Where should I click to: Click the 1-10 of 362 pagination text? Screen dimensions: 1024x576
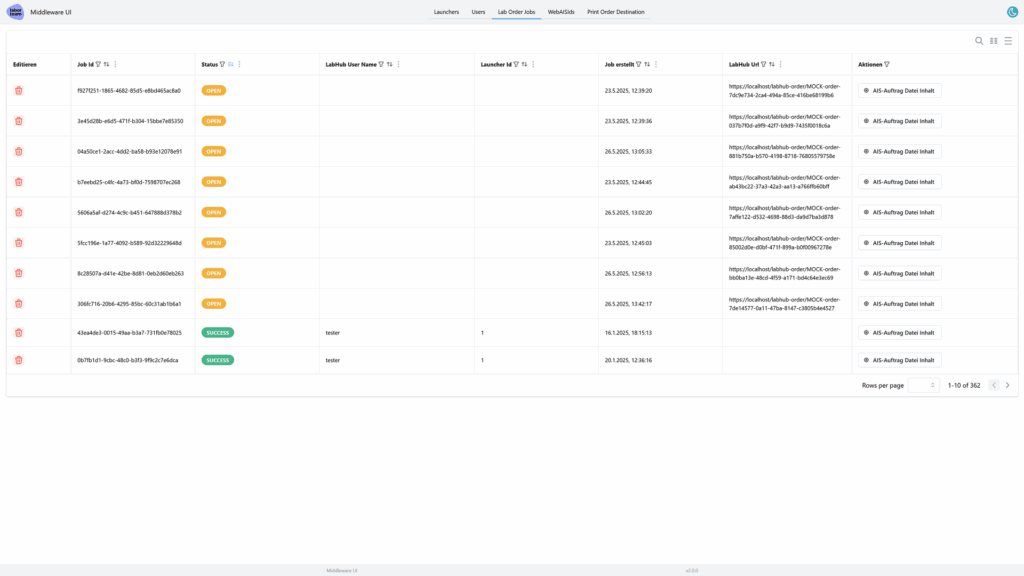click(964, 385)
